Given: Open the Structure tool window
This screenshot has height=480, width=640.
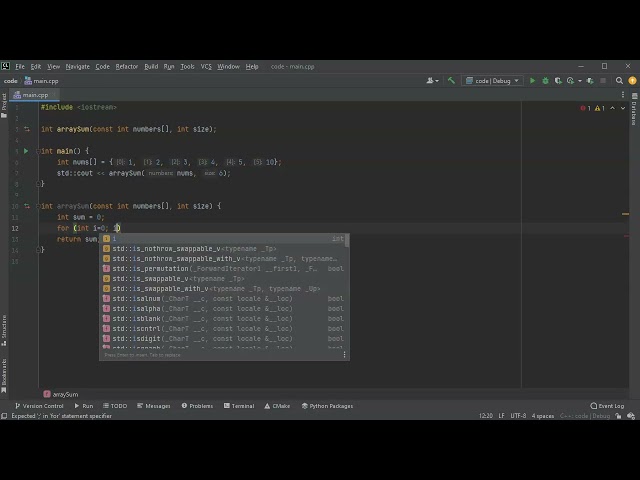Looking at the screenshot, I should (4, 330).
